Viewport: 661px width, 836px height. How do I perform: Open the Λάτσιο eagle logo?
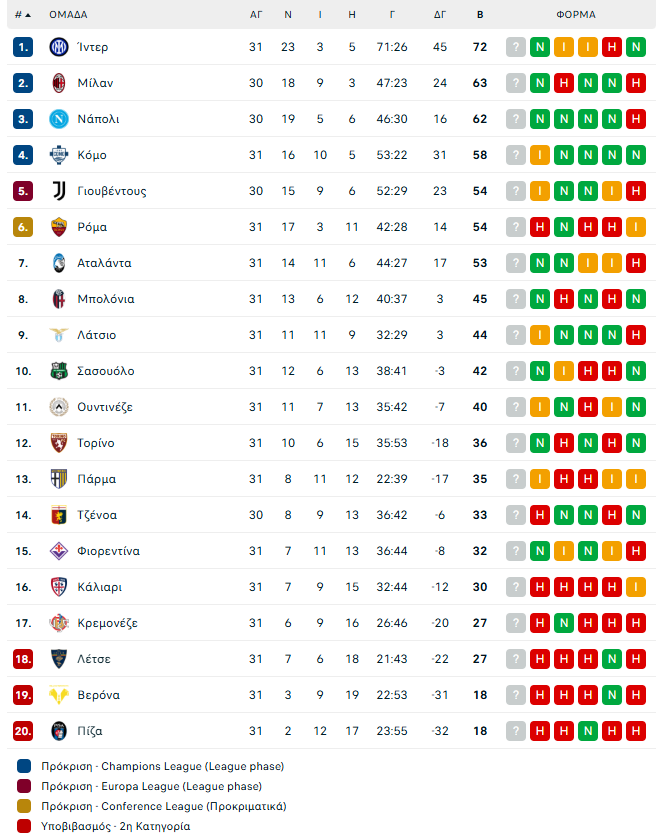click(58, 335)
